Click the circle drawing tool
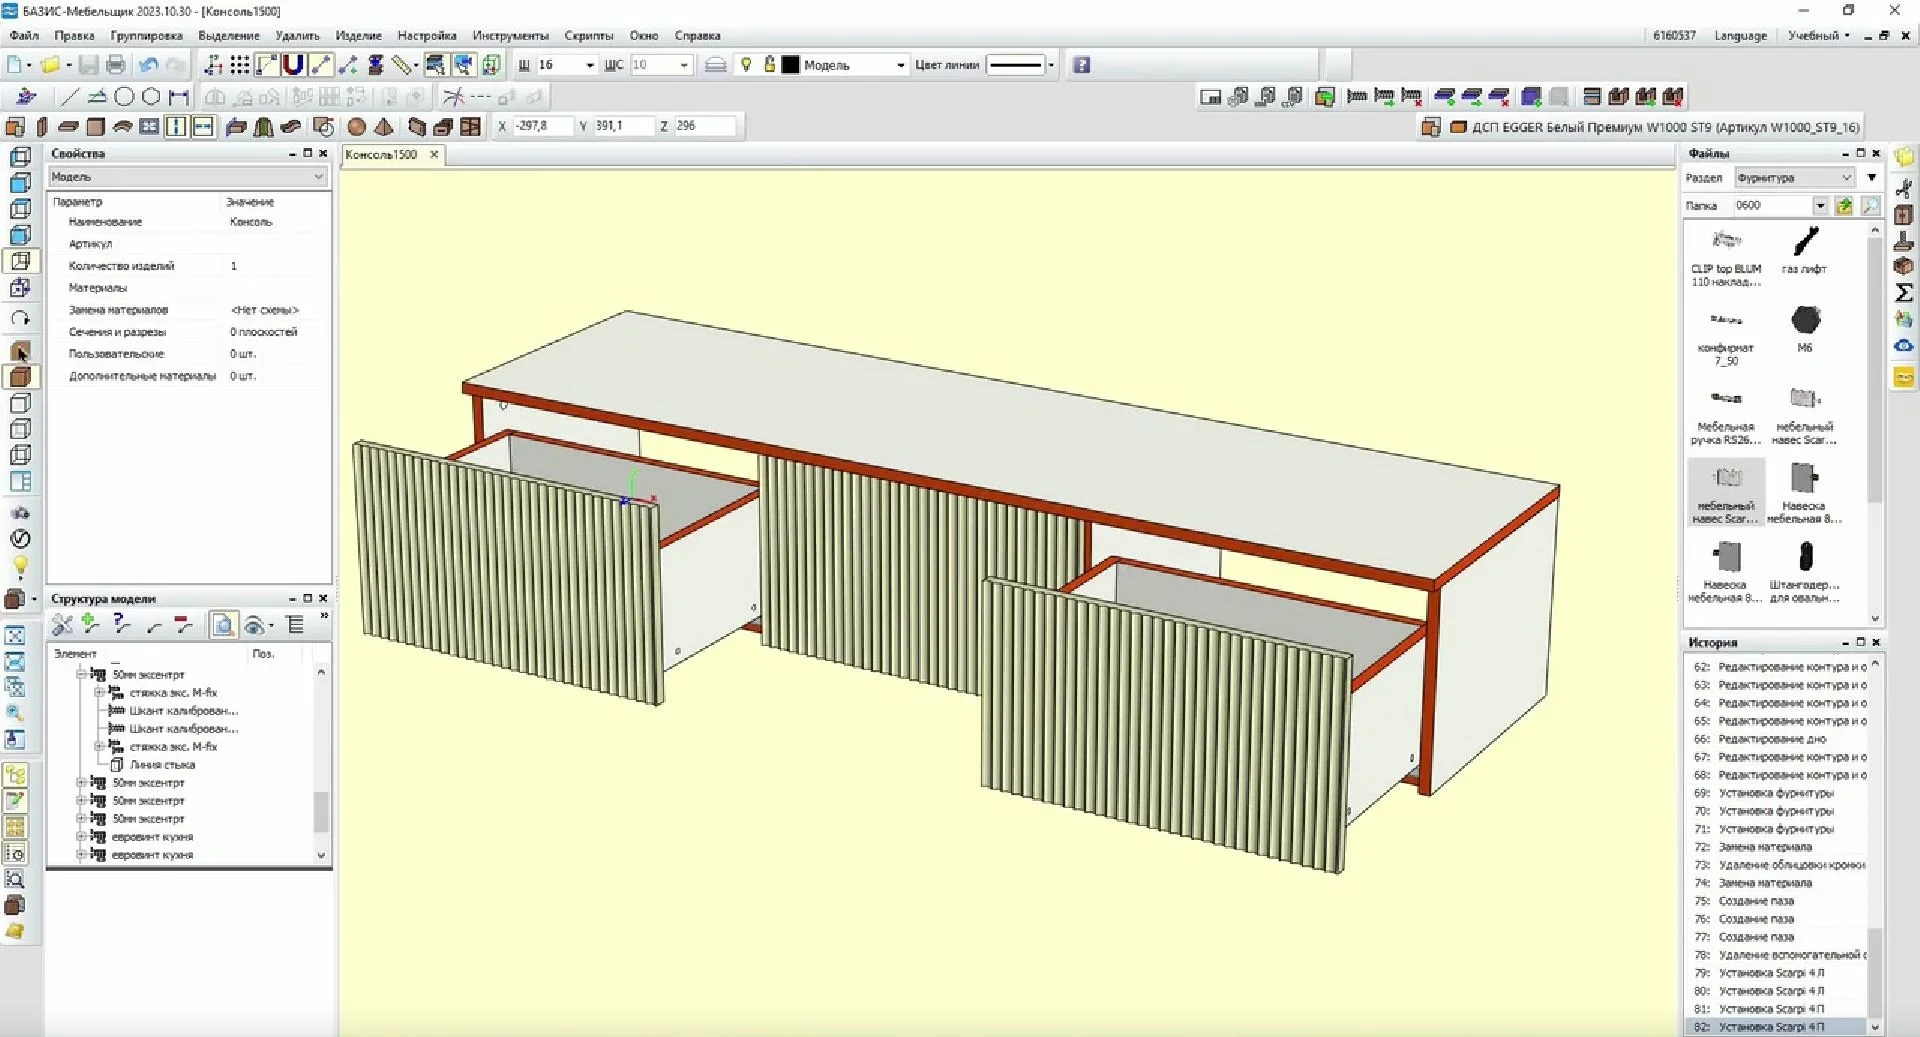This screenshot has height=1037, width=1920. tap(124, 97)
